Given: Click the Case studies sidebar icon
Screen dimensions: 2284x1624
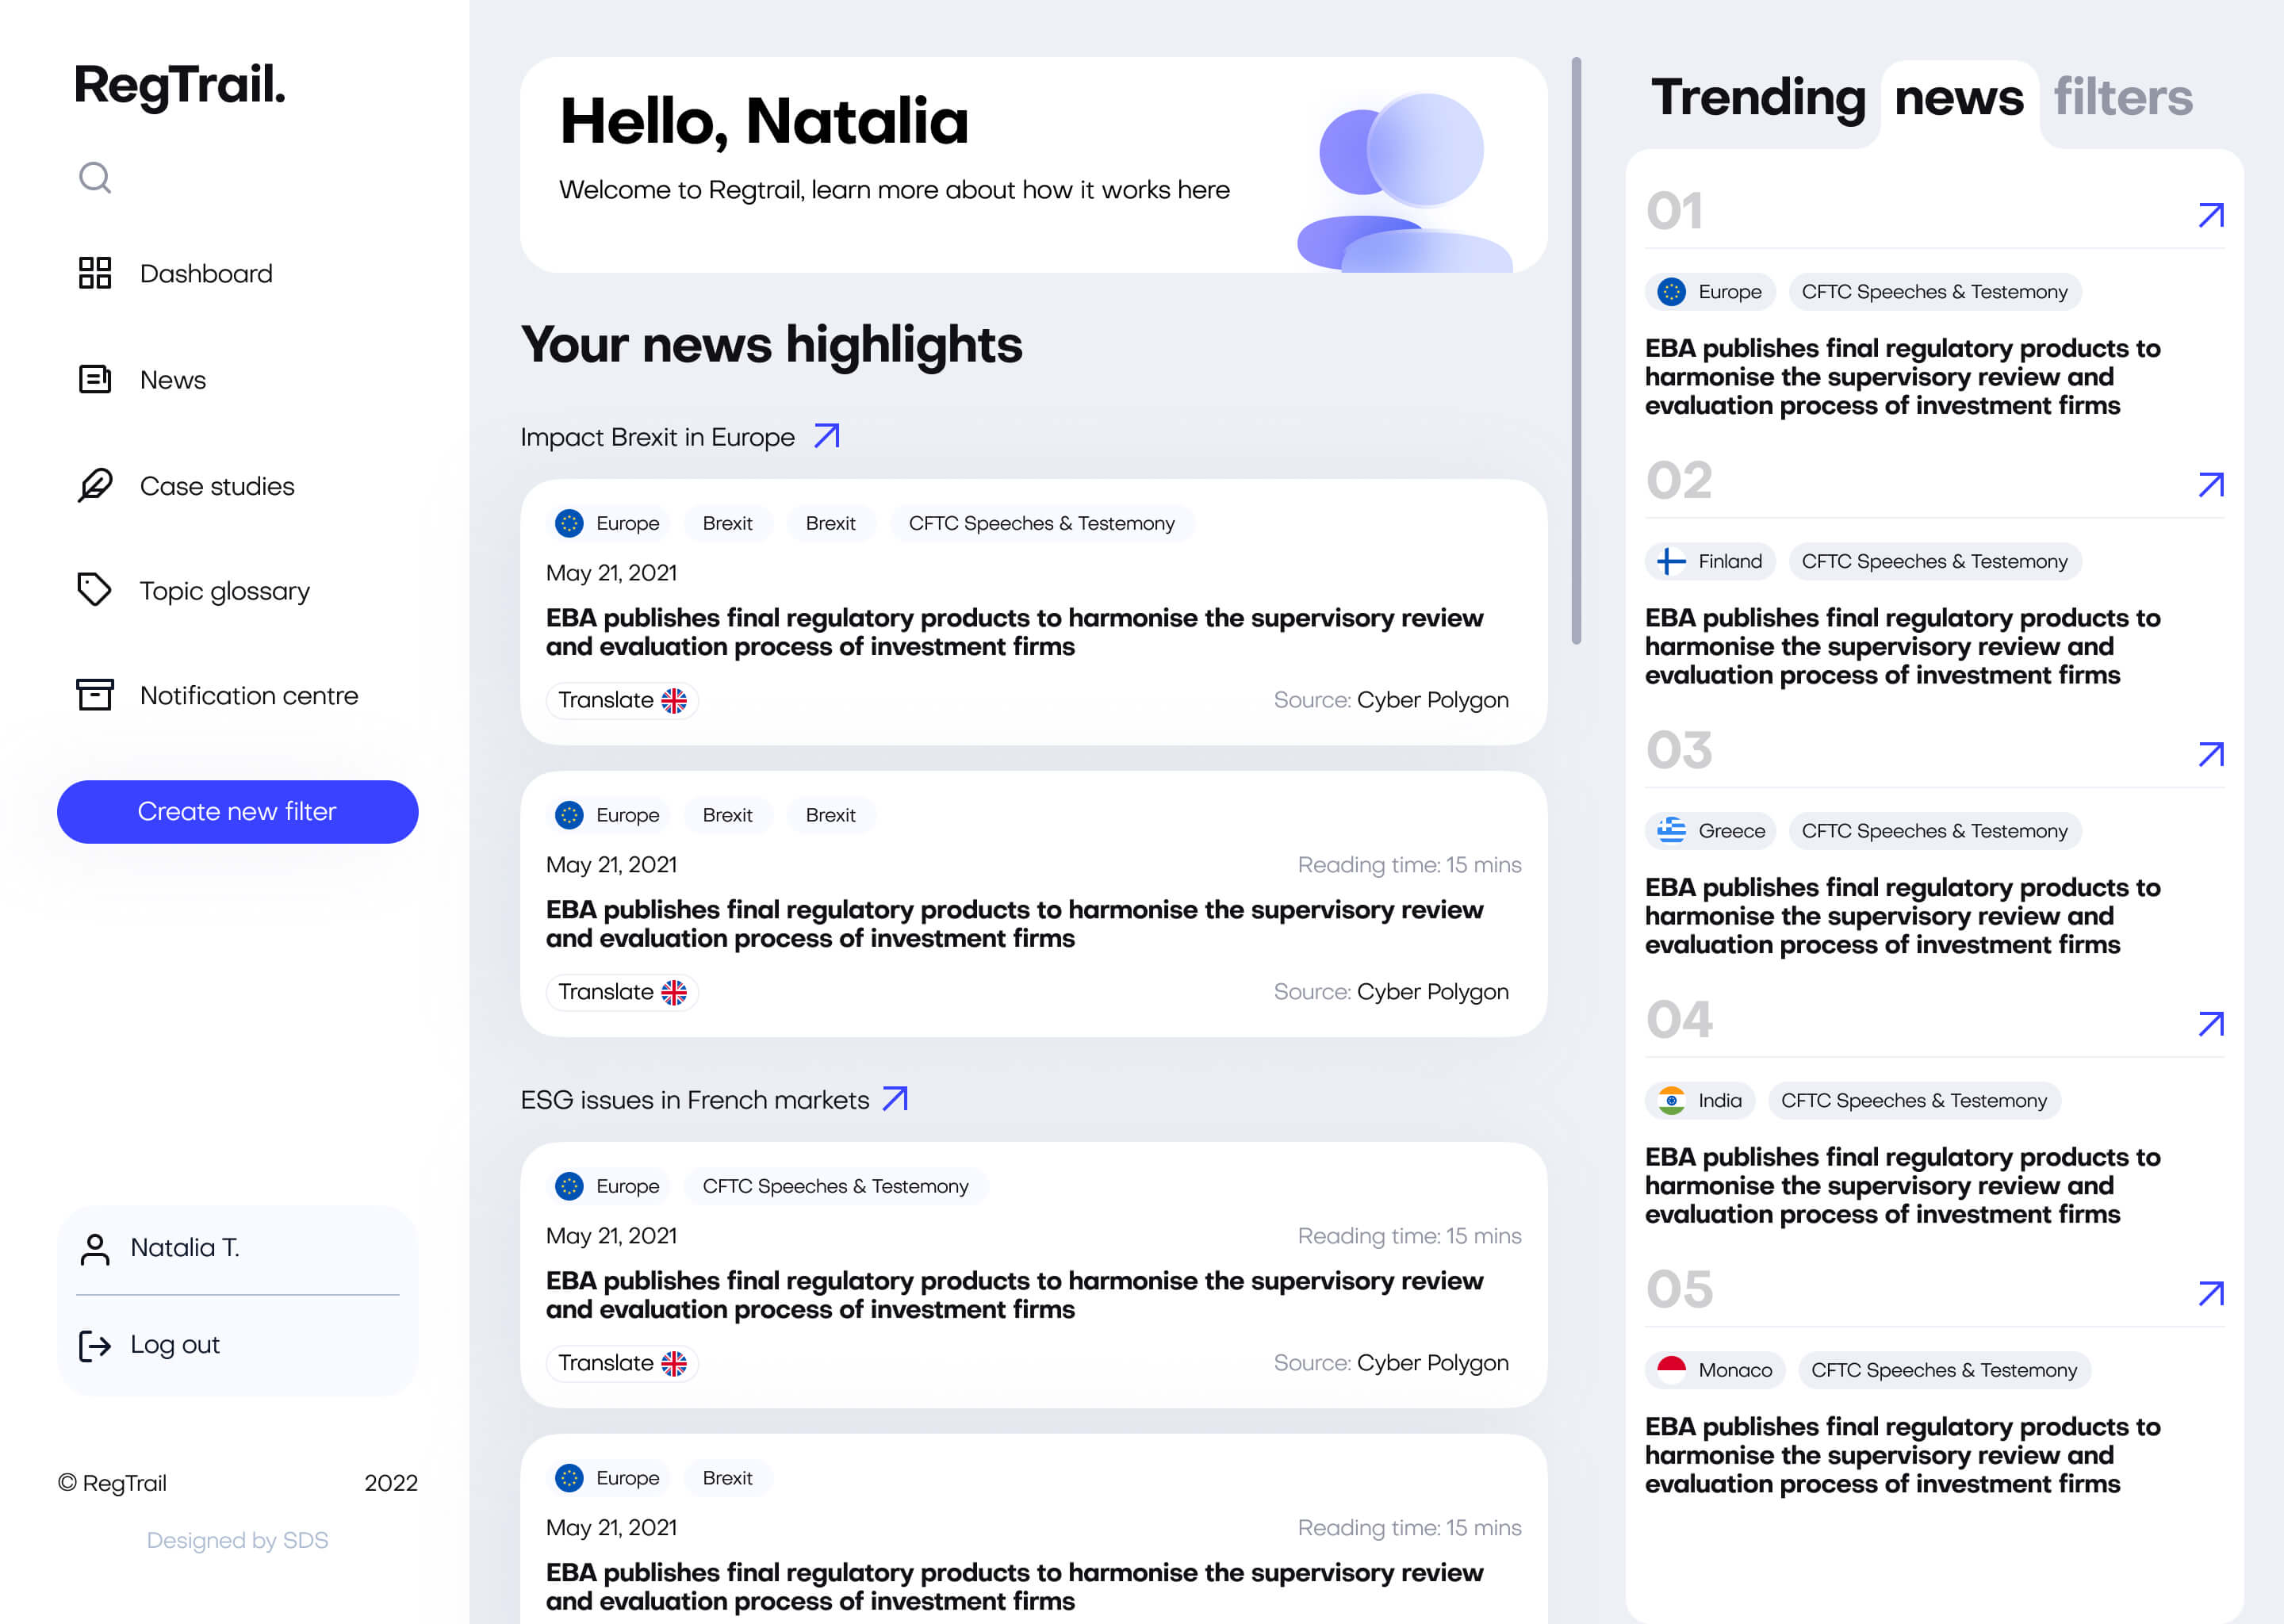Looking at the screenshot, I should (95, 485).
